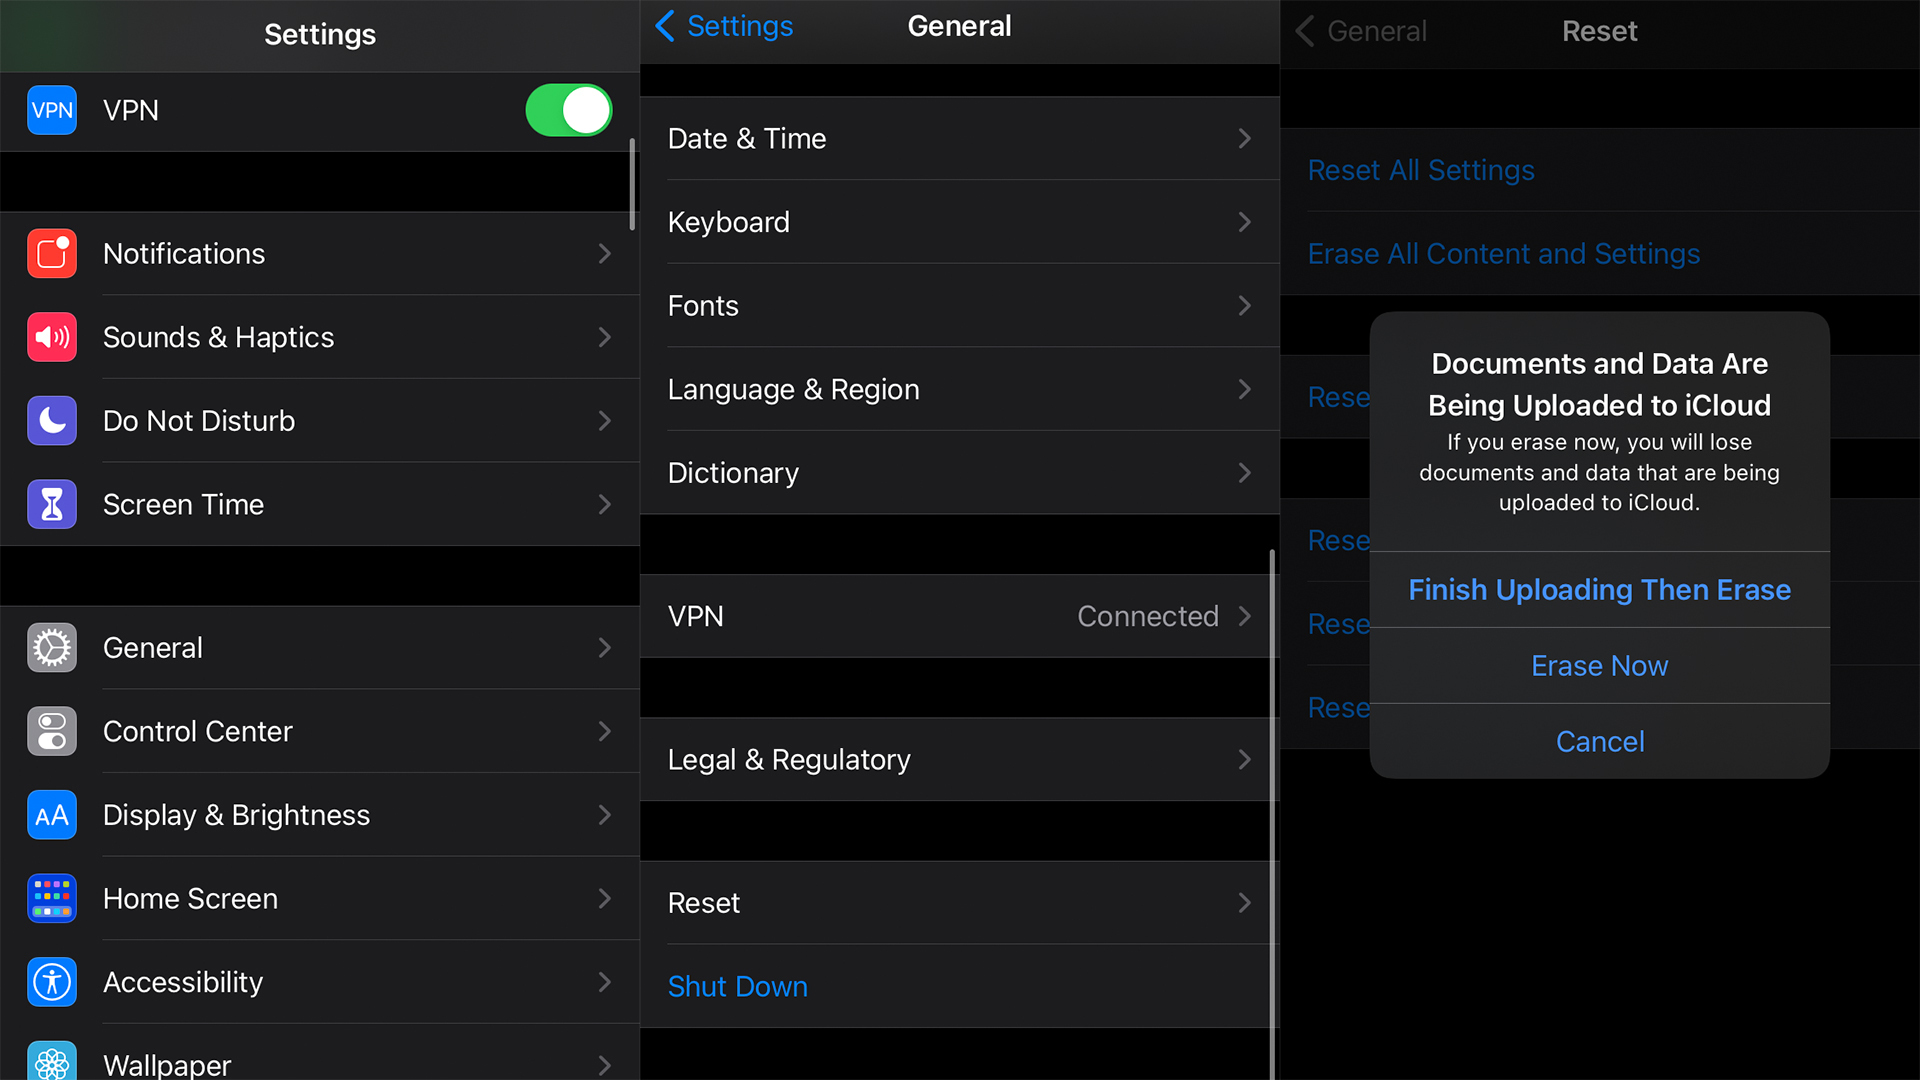Tap the Control Center icon
The width and height of the screenshot is (1920, 1080).
coord(51,732)
